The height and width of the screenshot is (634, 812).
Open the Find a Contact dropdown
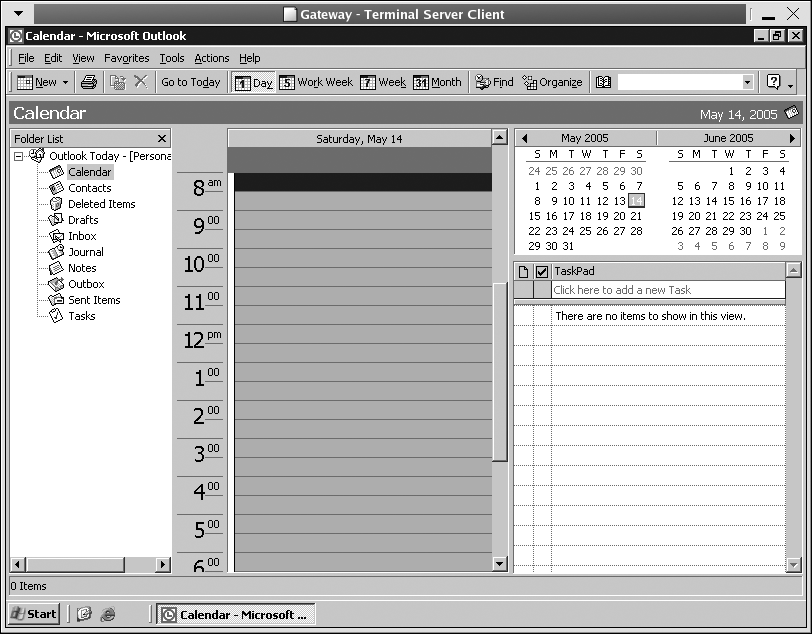click(x=746, y=82)
